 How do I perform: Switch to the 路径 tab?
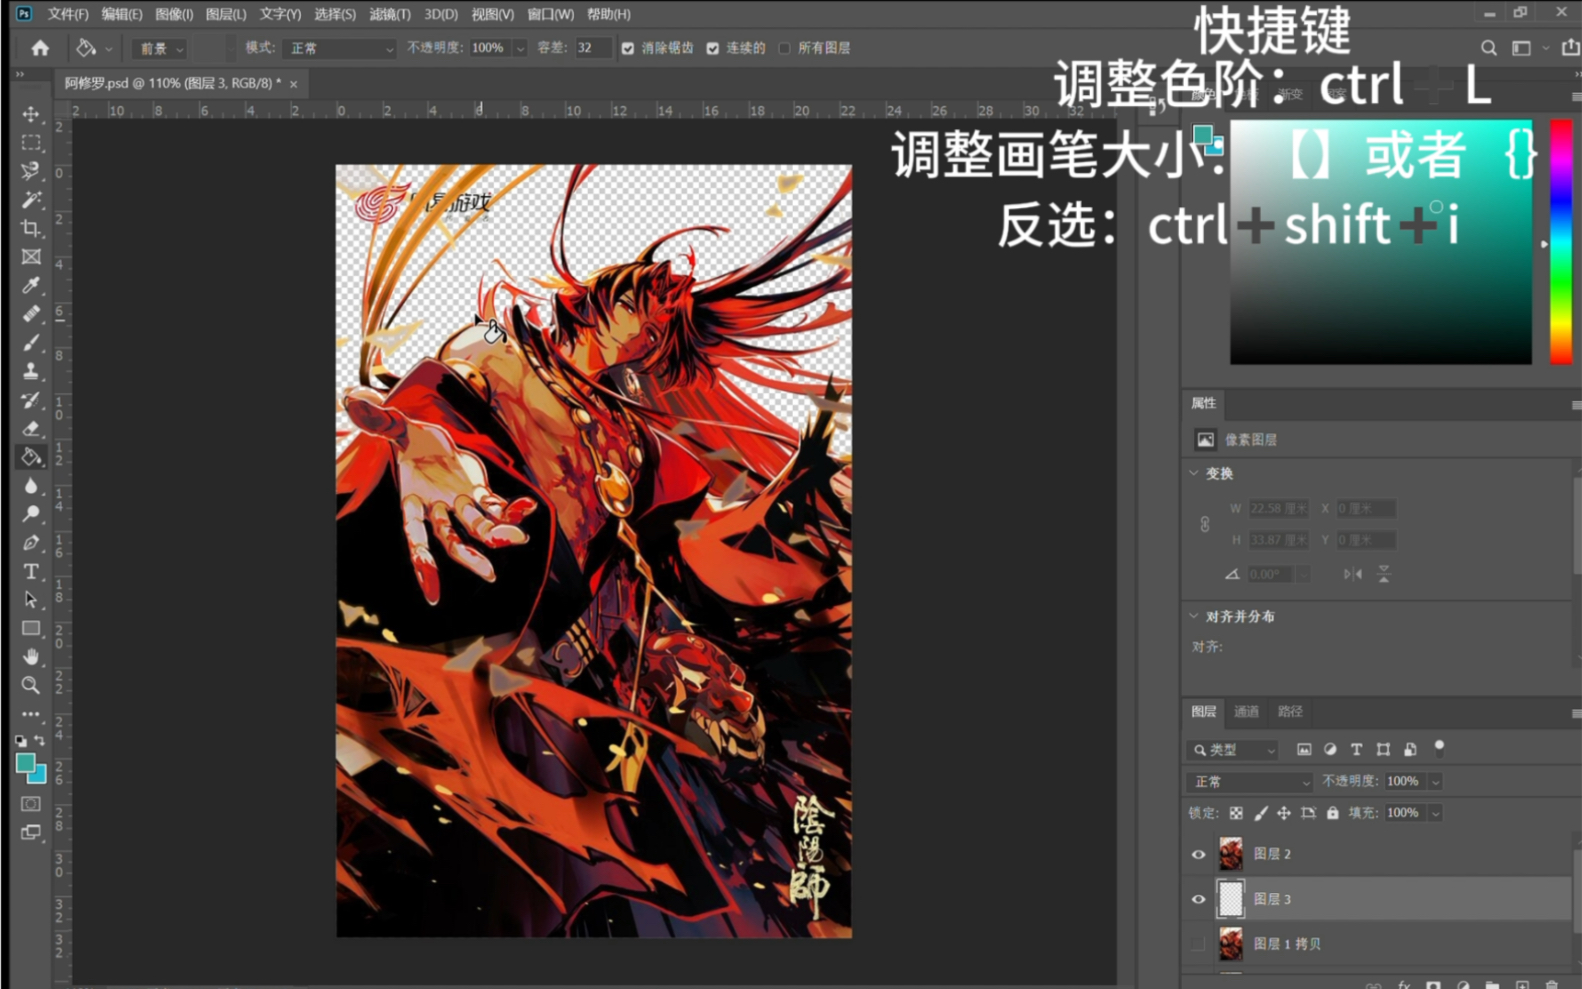point(1290,712)
